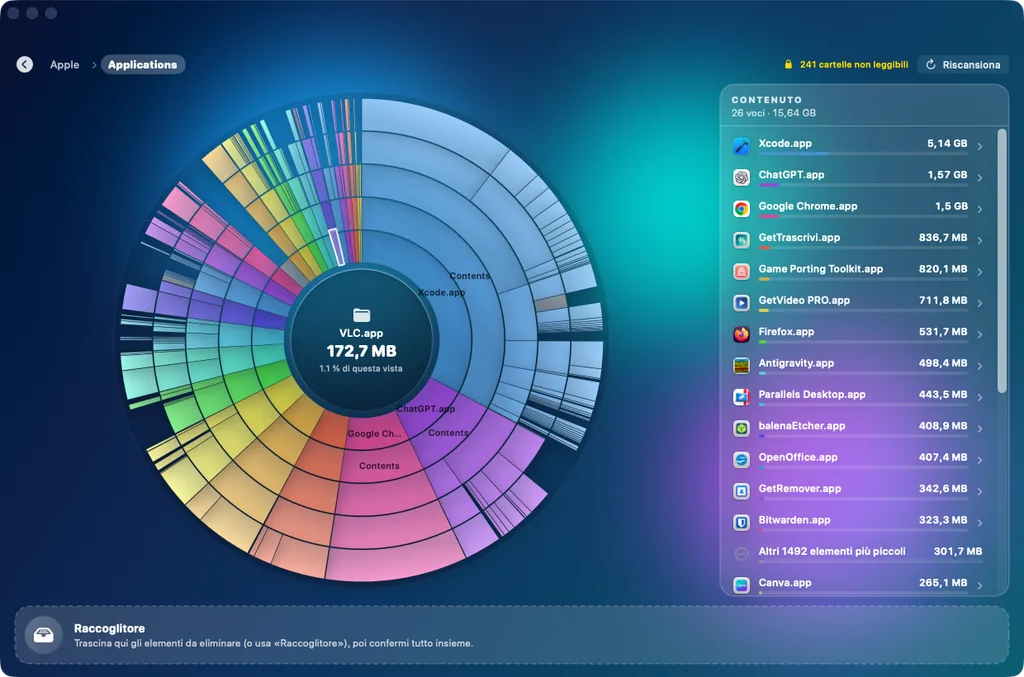Screen dimensions: 1024x677
Task: Click the 172,7 MB center value
Action: pos(361,351)
